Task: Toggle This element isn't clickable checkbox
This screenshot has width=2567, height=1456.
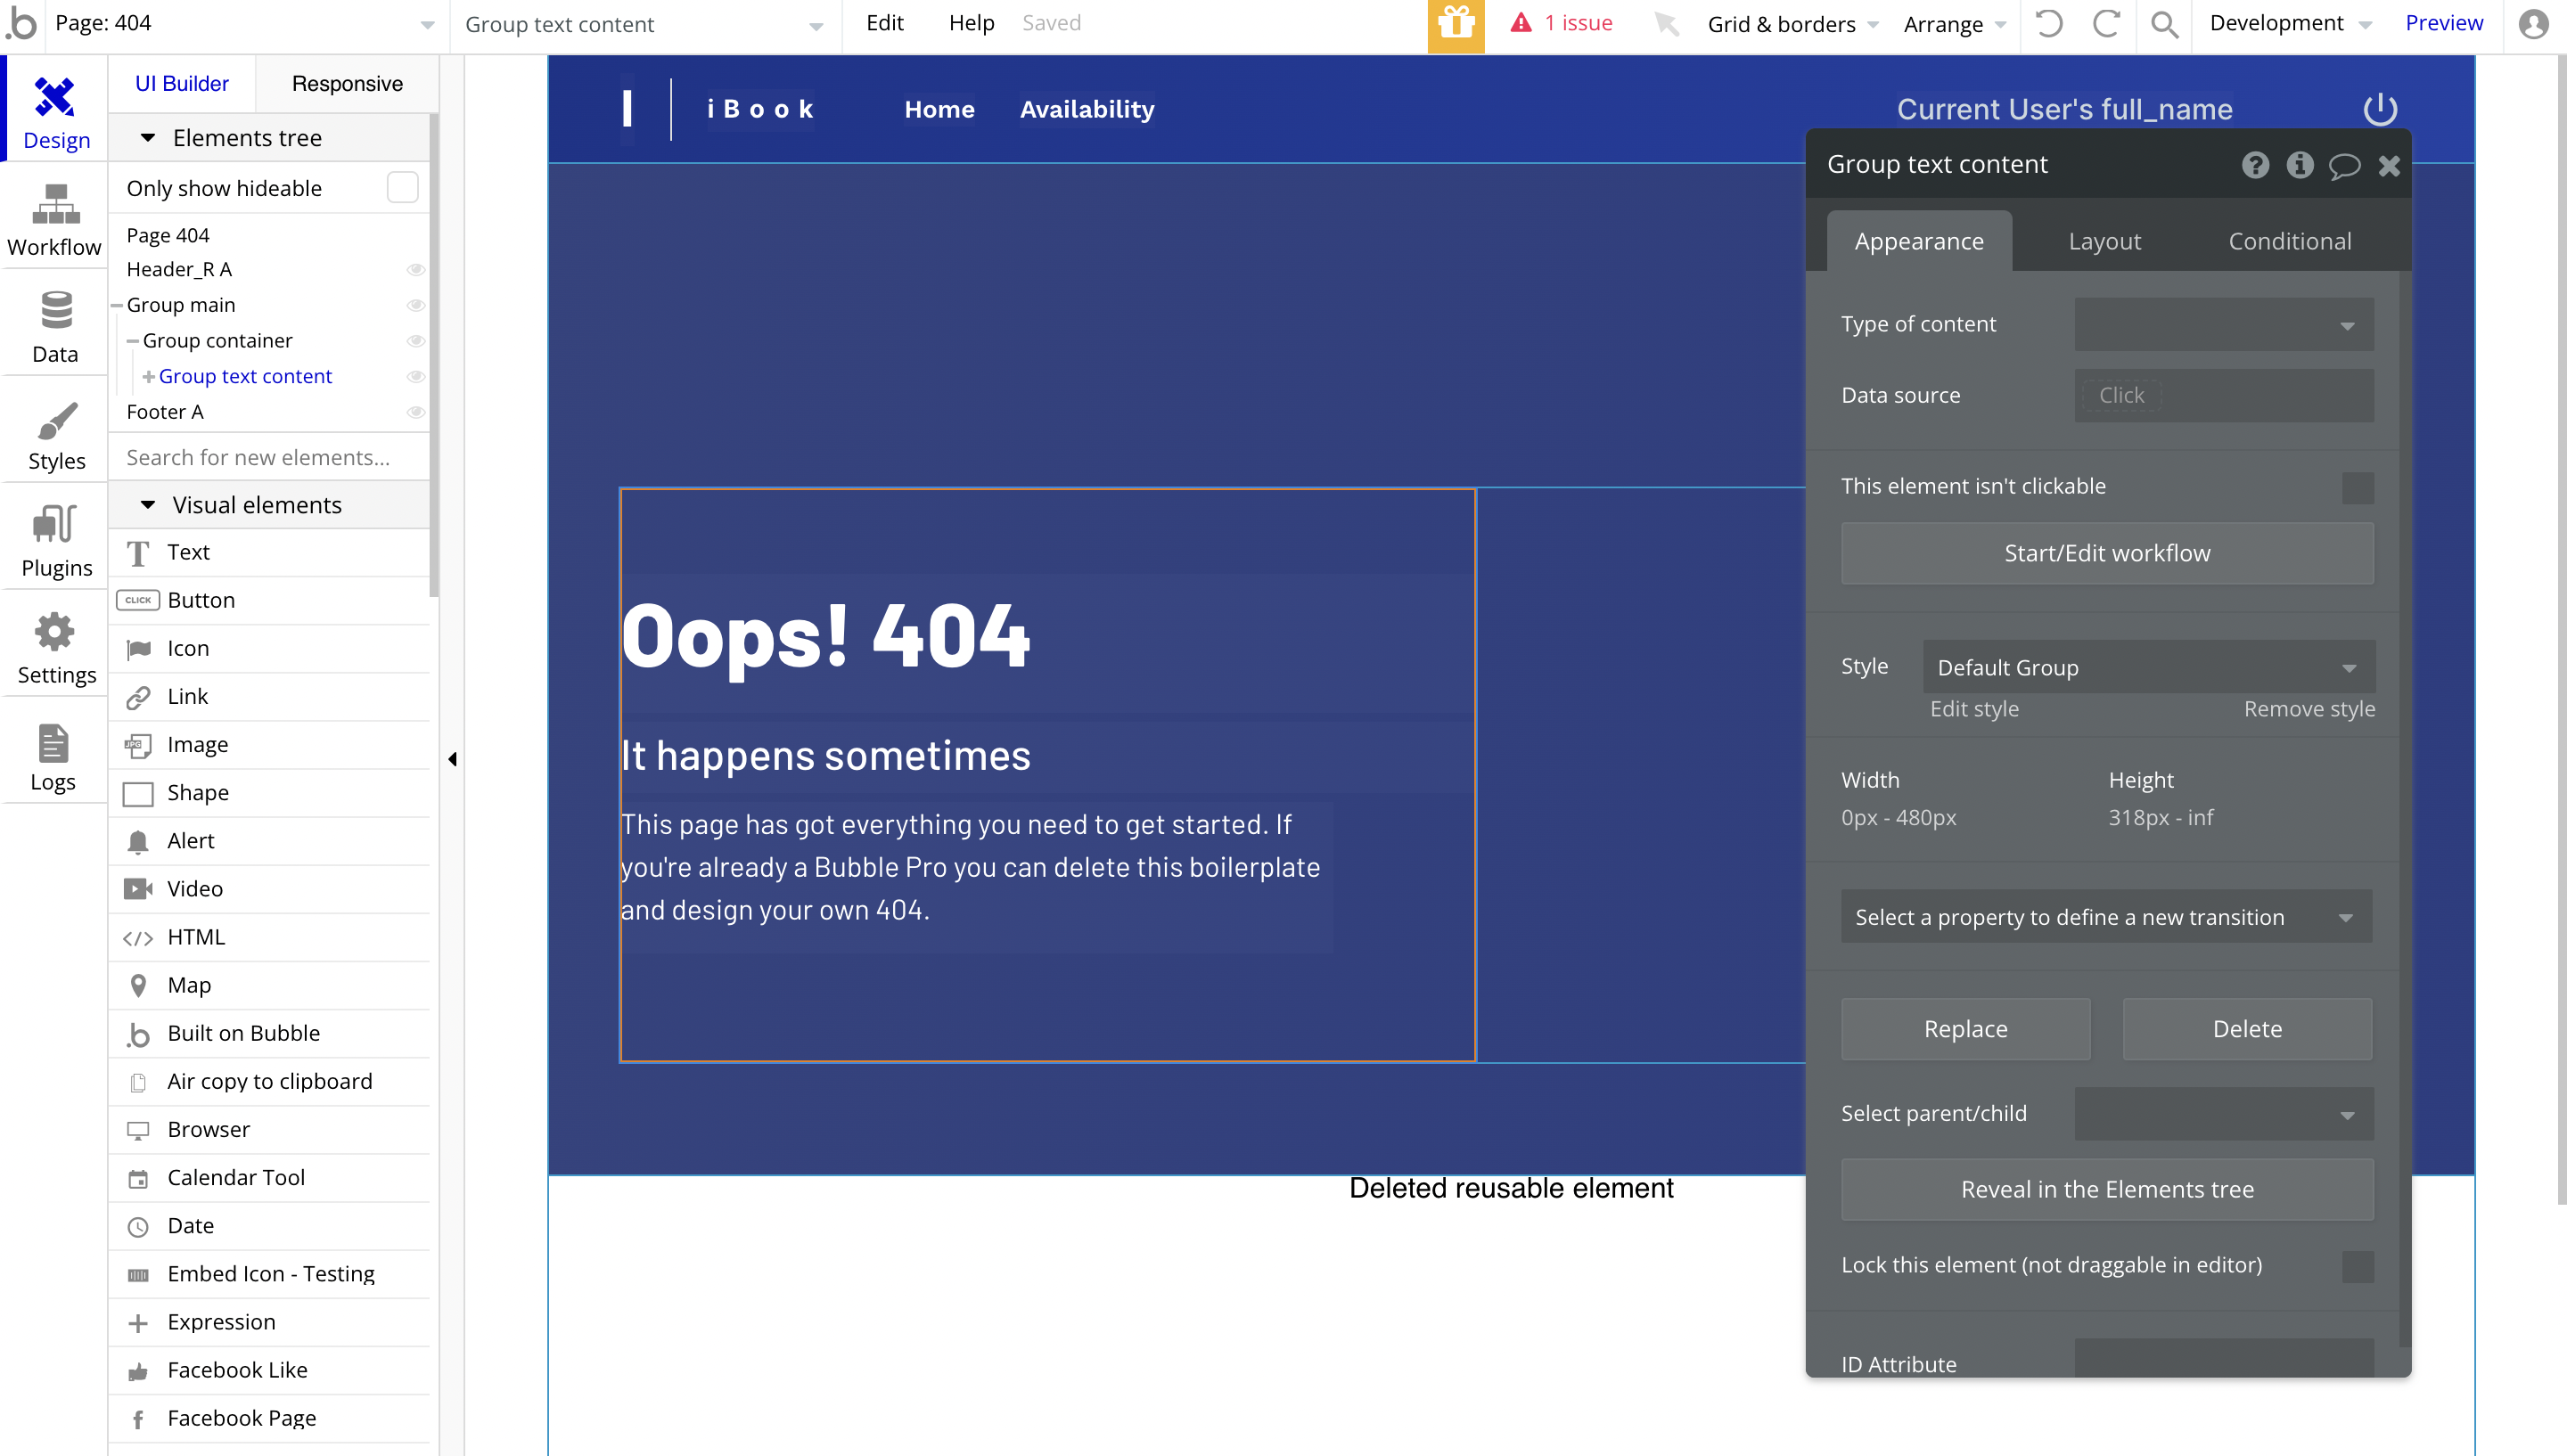Action: pos(2357,487)
